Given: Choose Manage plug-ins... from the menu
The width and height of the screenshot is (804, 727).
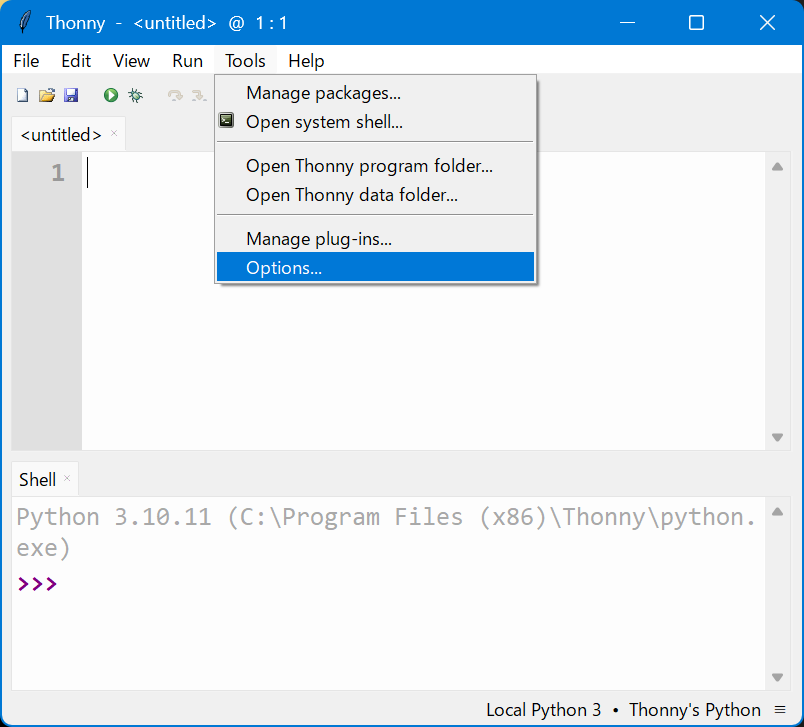Looking at the screenshot, I should pos(375,239).
